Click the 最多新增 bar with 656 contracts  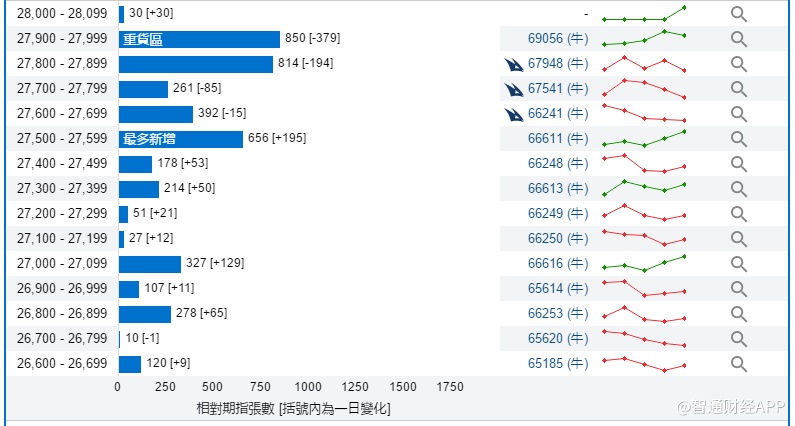point(181,139)
